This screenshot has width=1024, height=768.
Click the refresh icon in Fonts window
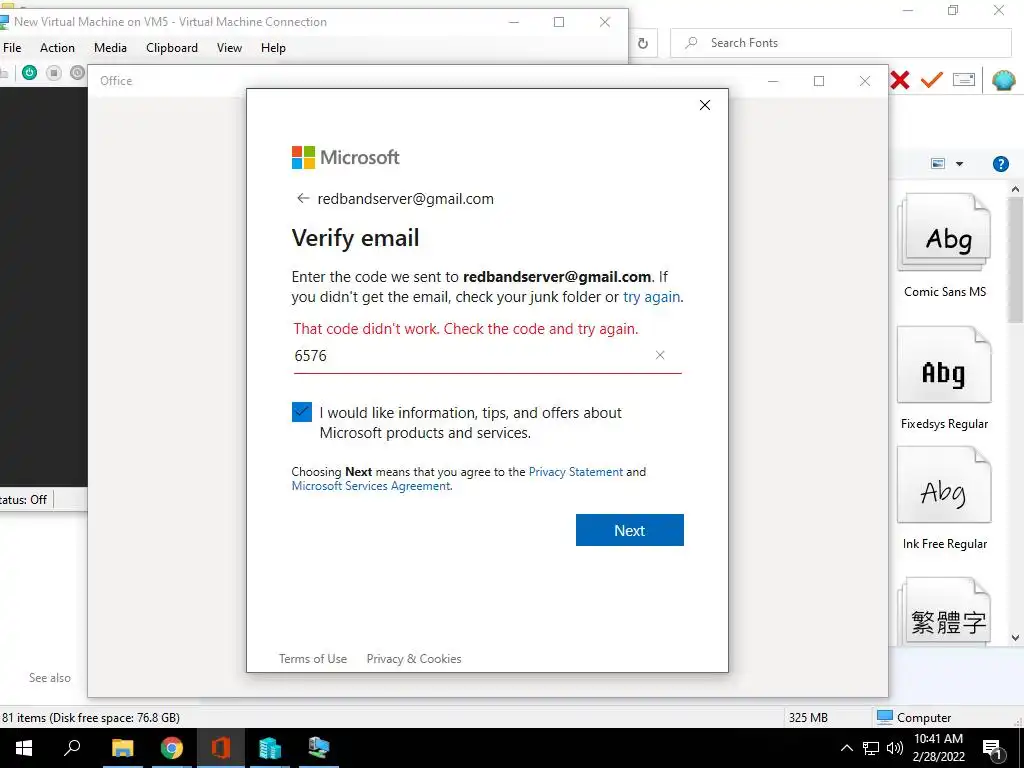click(643, 43)
